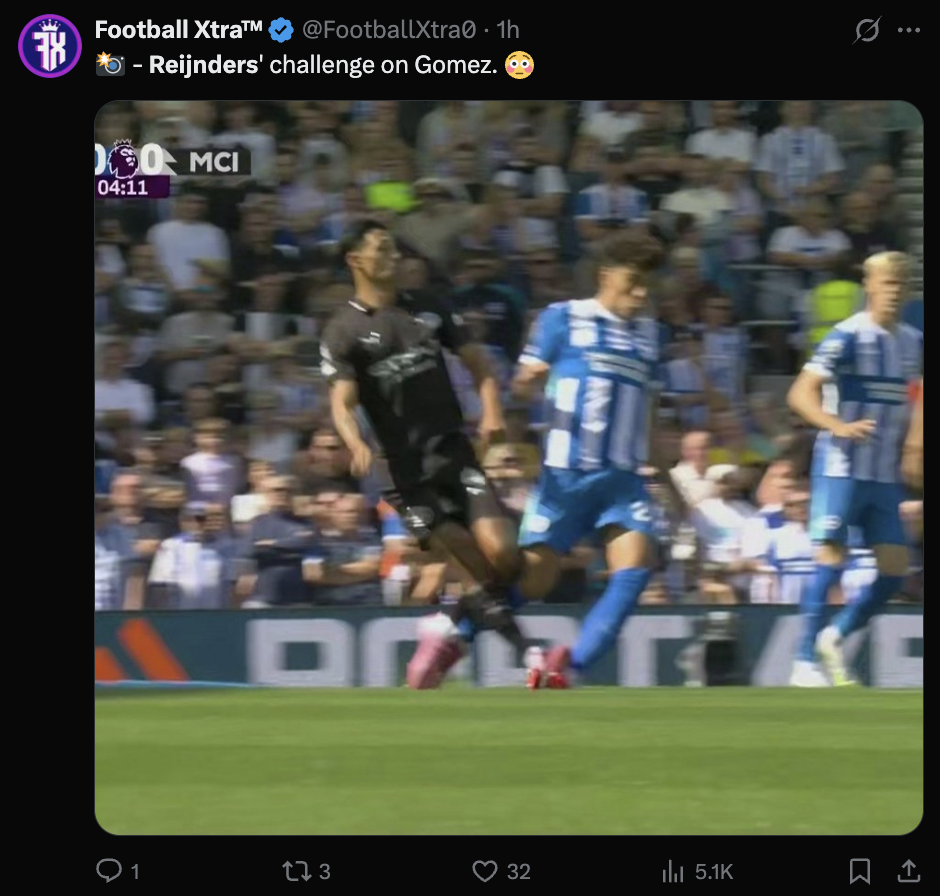Click the flushed face emoji
The width and height of the screenshot is (940, 896).
(x=519, y=65)
